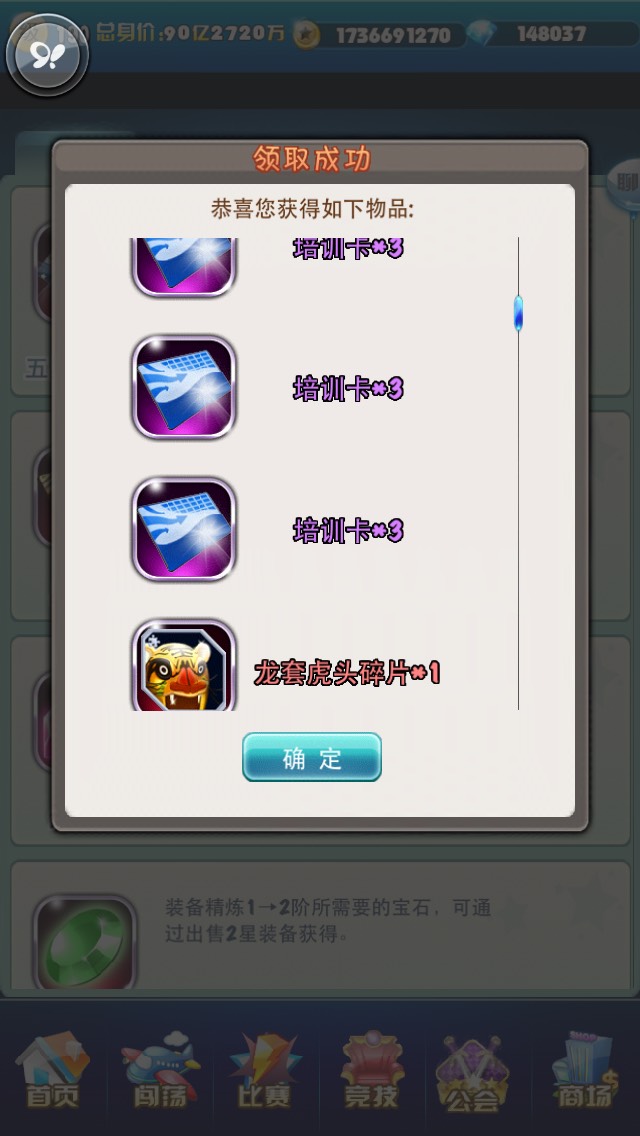Tap the middle 培训卡 training card icon
The width and height of the screenshot is (640, 1136).
pos(184,388)
